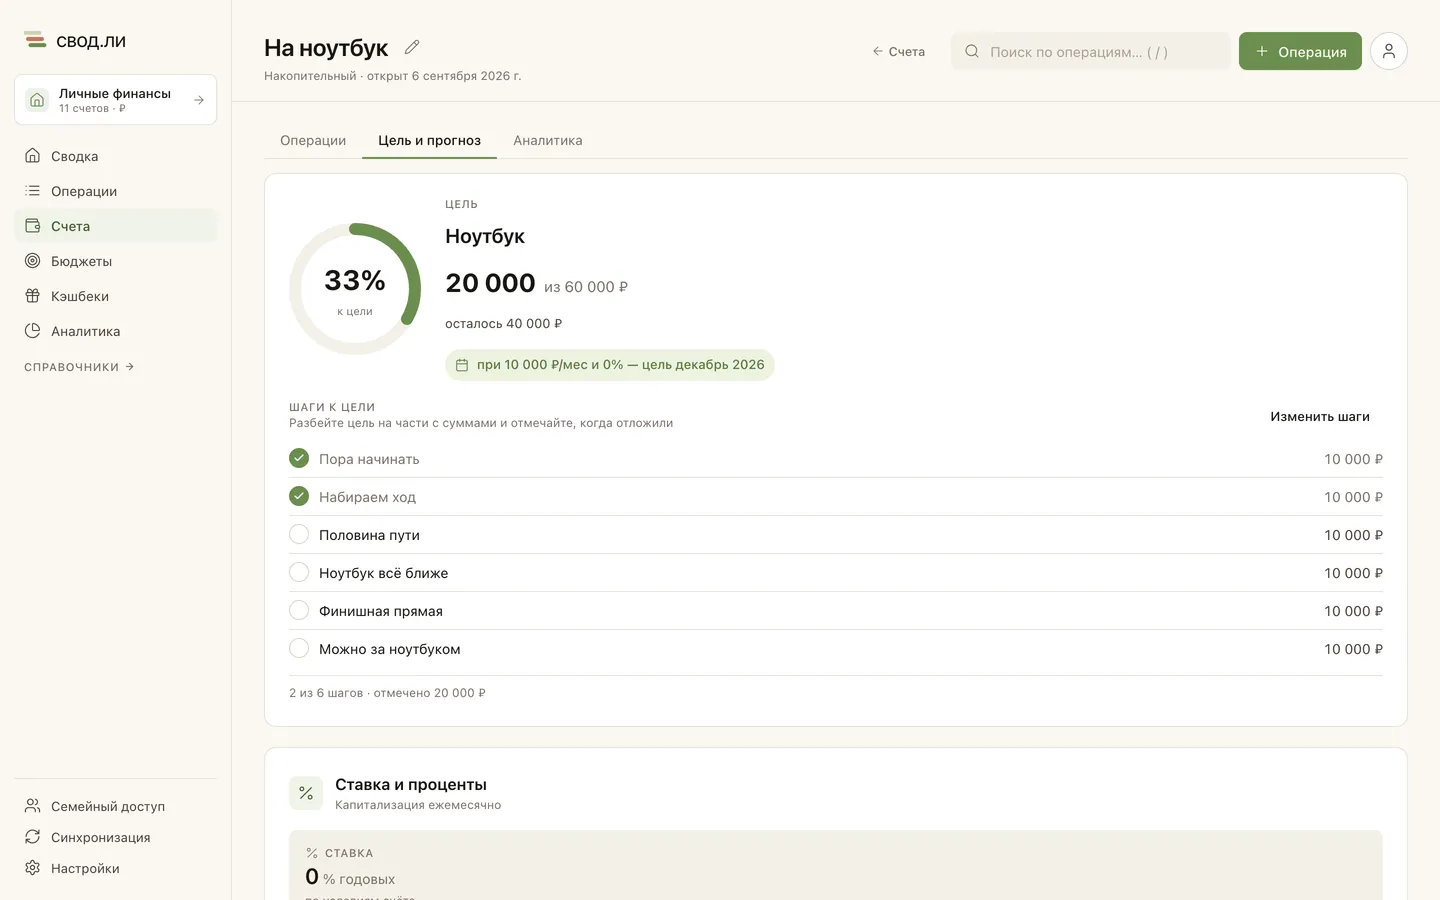Switch to the Аналитика tab
1440x900 pixels.
548,140
